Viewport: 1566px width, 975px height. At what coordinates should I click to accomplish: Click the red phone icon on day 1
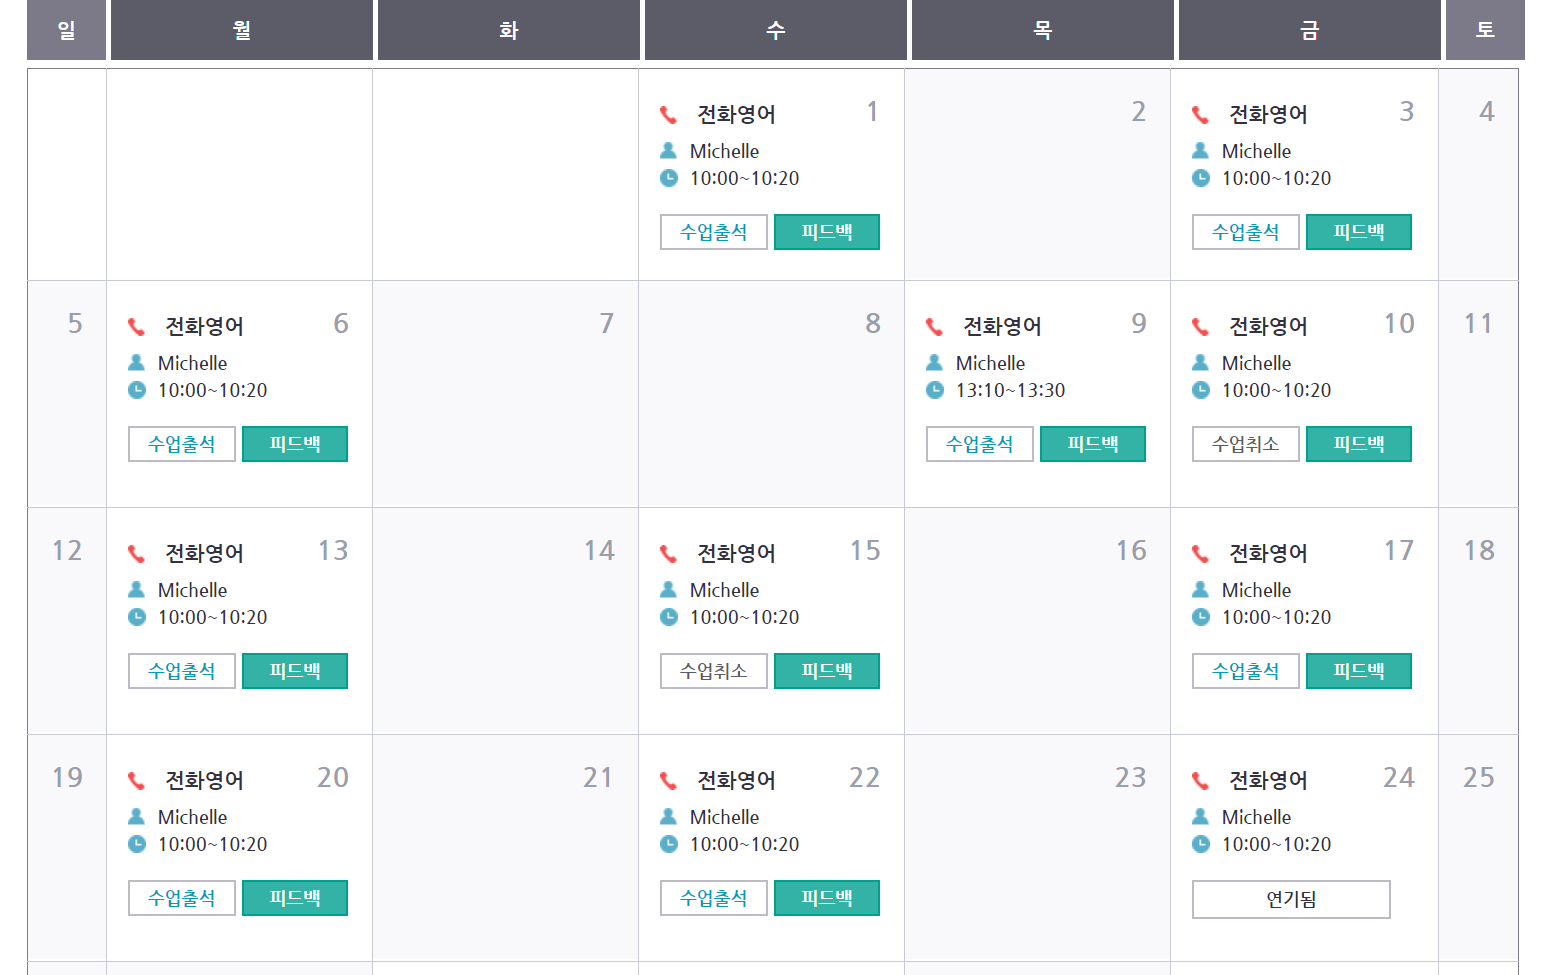click(669, 115)
